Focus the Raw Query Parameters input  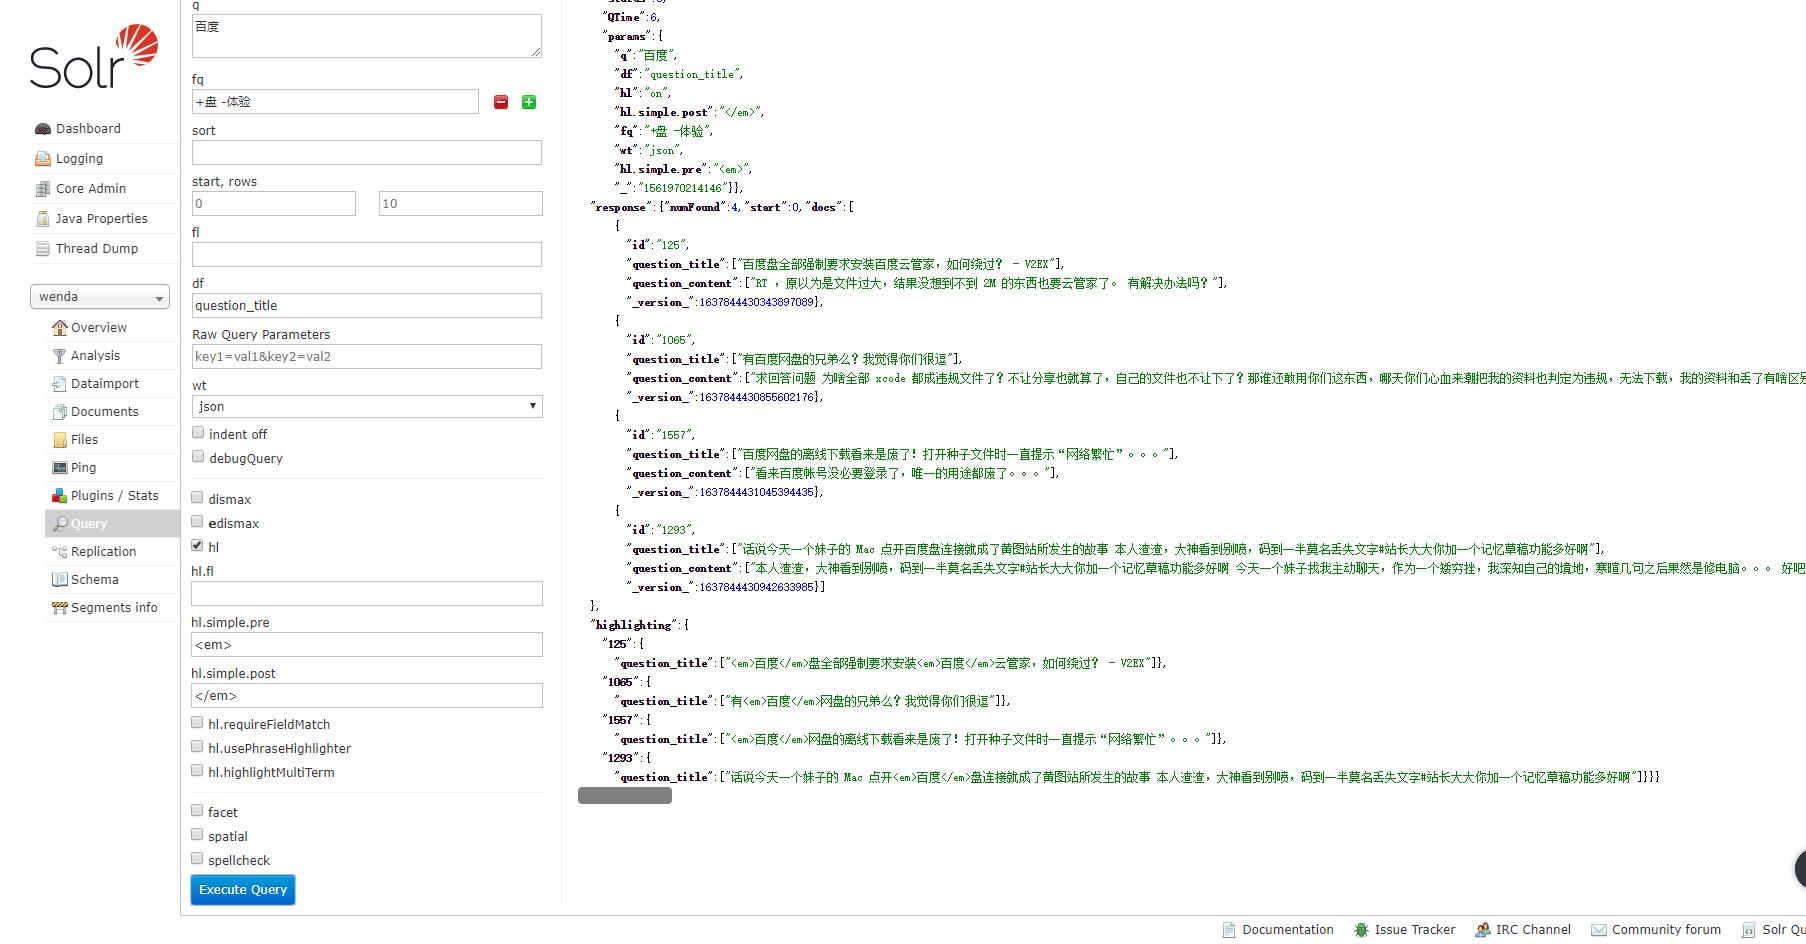point(367,357)
